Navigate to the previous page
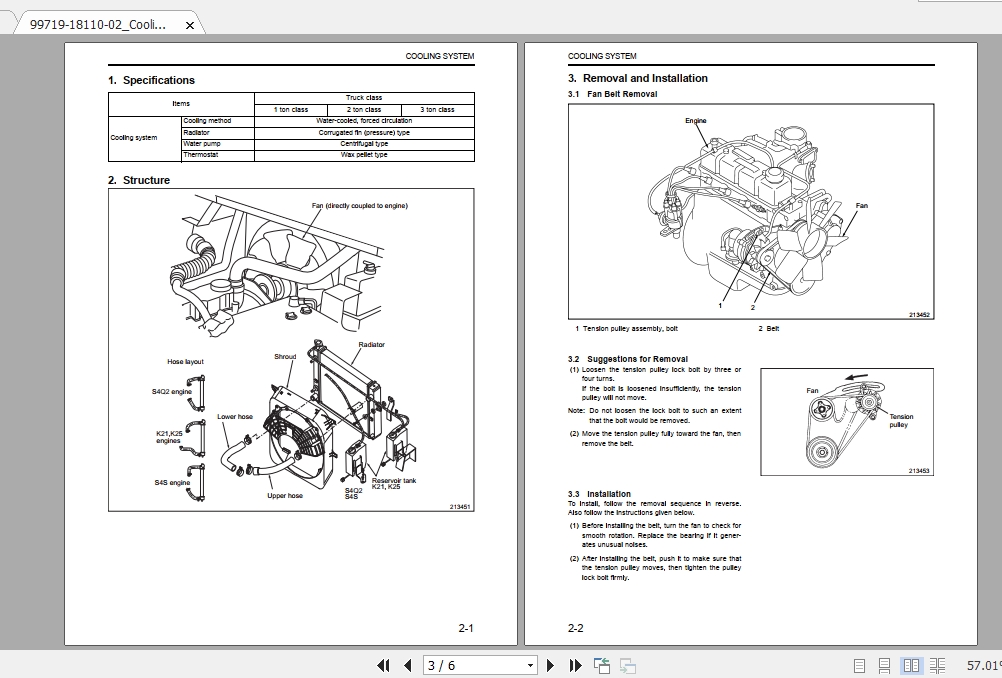 407,665
